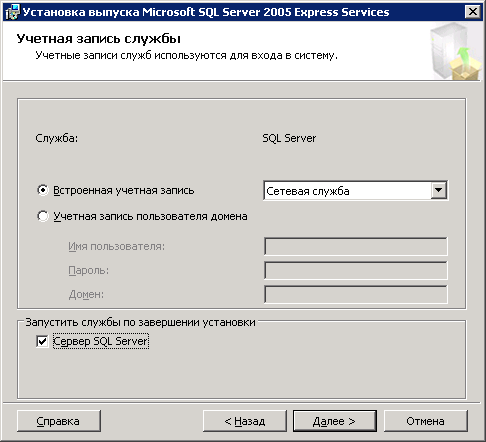Toggle the Сервер SQL Server checkbox
The width and height of the screenshot is (486, 442).
pos(42,341)
